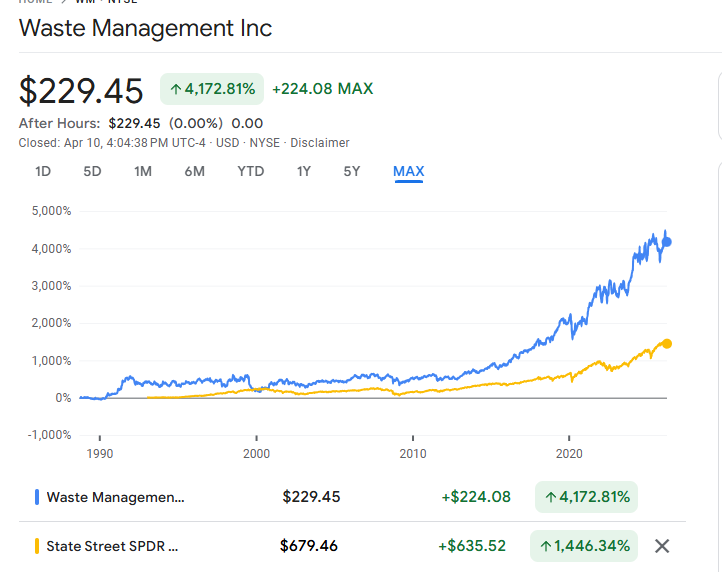Click the 1,000% y-axis label
The image size is (722, 572).
coord(51,361)
